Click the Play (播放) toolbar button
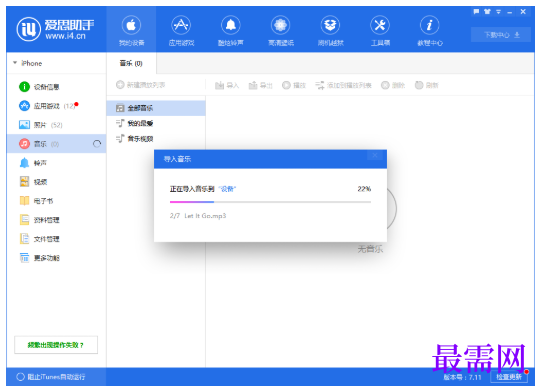Screen dimensions: 544x390 click(x=294, y=85)
